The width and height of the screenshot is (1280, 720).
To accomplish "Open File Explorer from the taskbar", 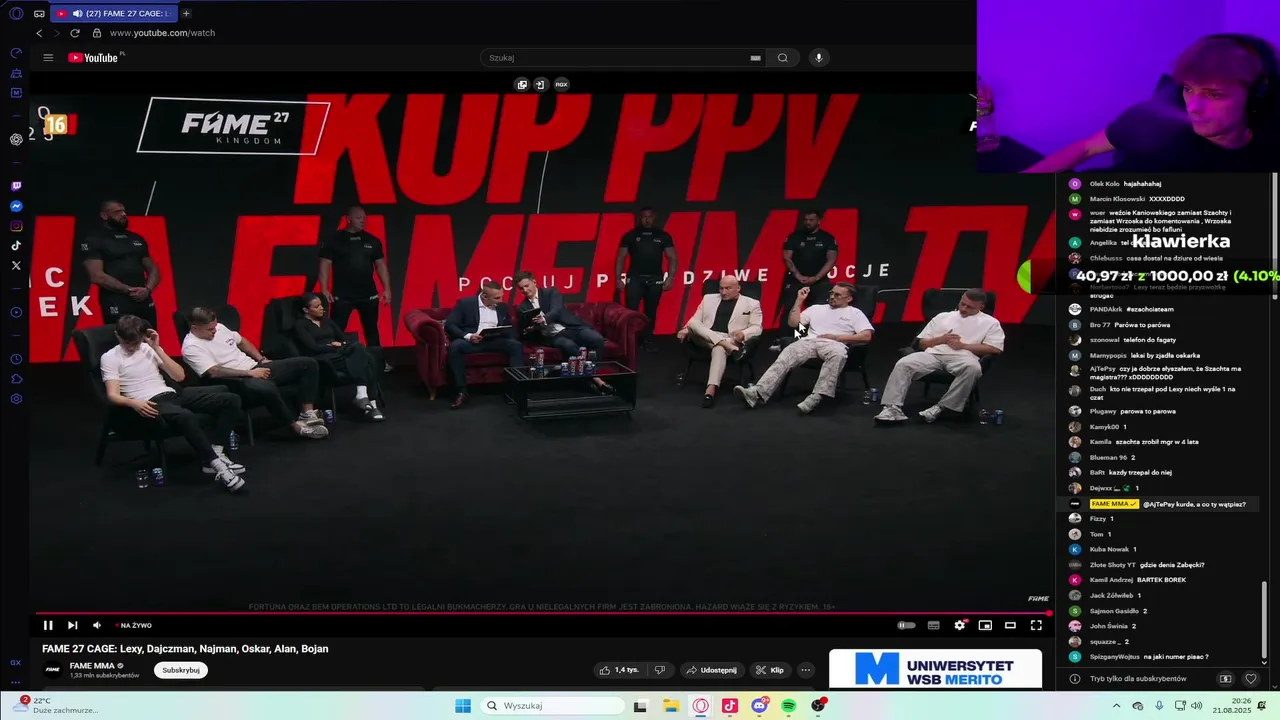I will (671, 706).
